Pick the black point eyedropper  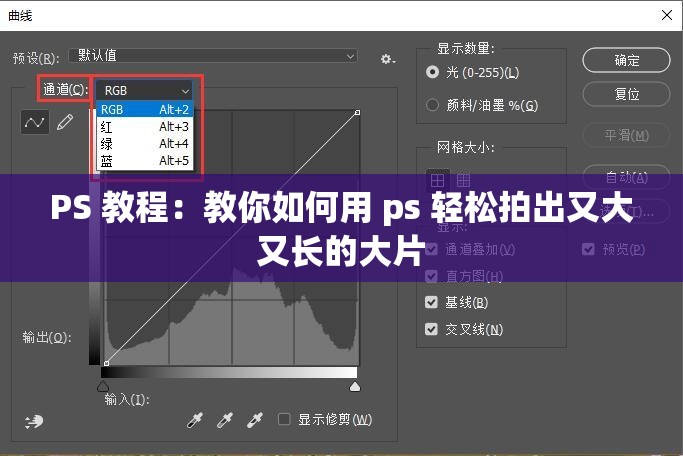195,420
